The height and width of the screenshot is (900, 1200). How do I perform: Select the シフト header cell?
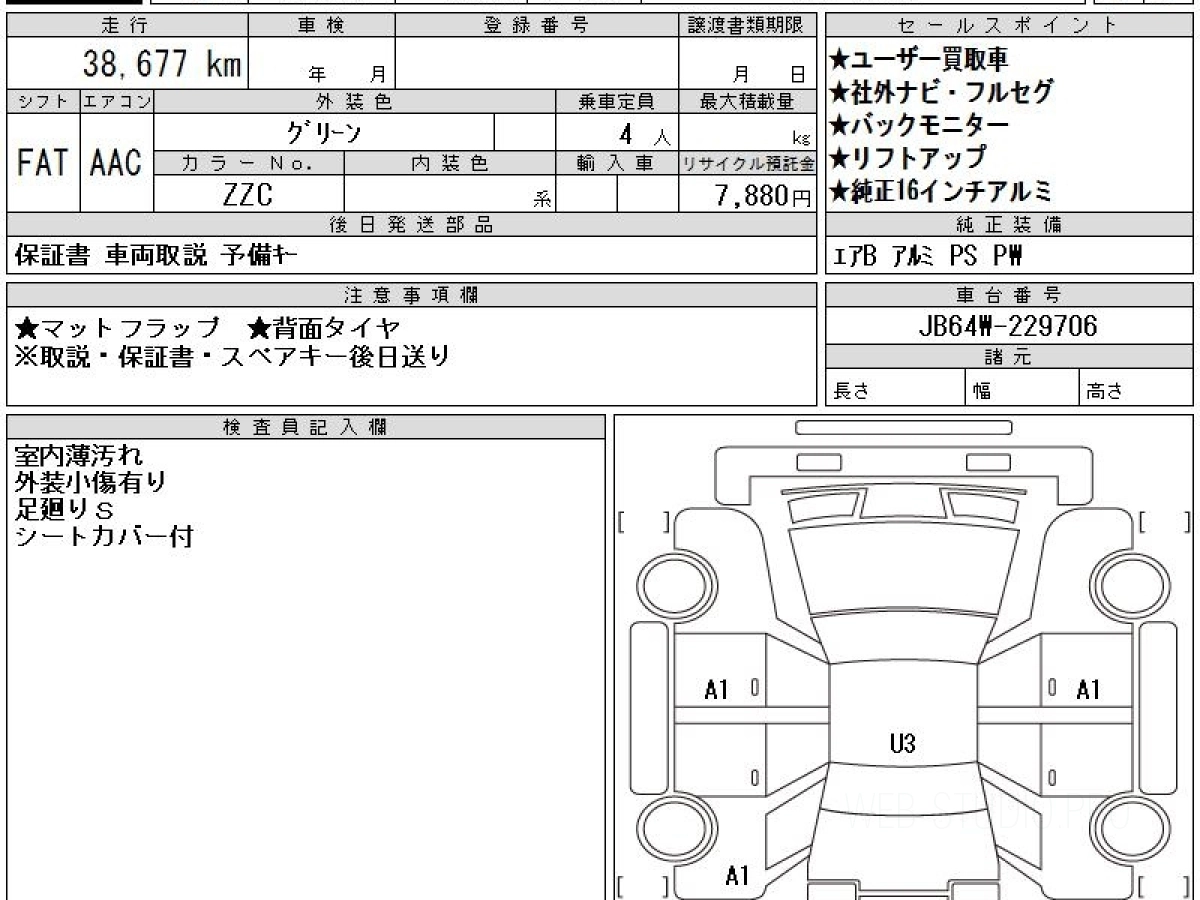pyautogui.click(x=43, y=101)
